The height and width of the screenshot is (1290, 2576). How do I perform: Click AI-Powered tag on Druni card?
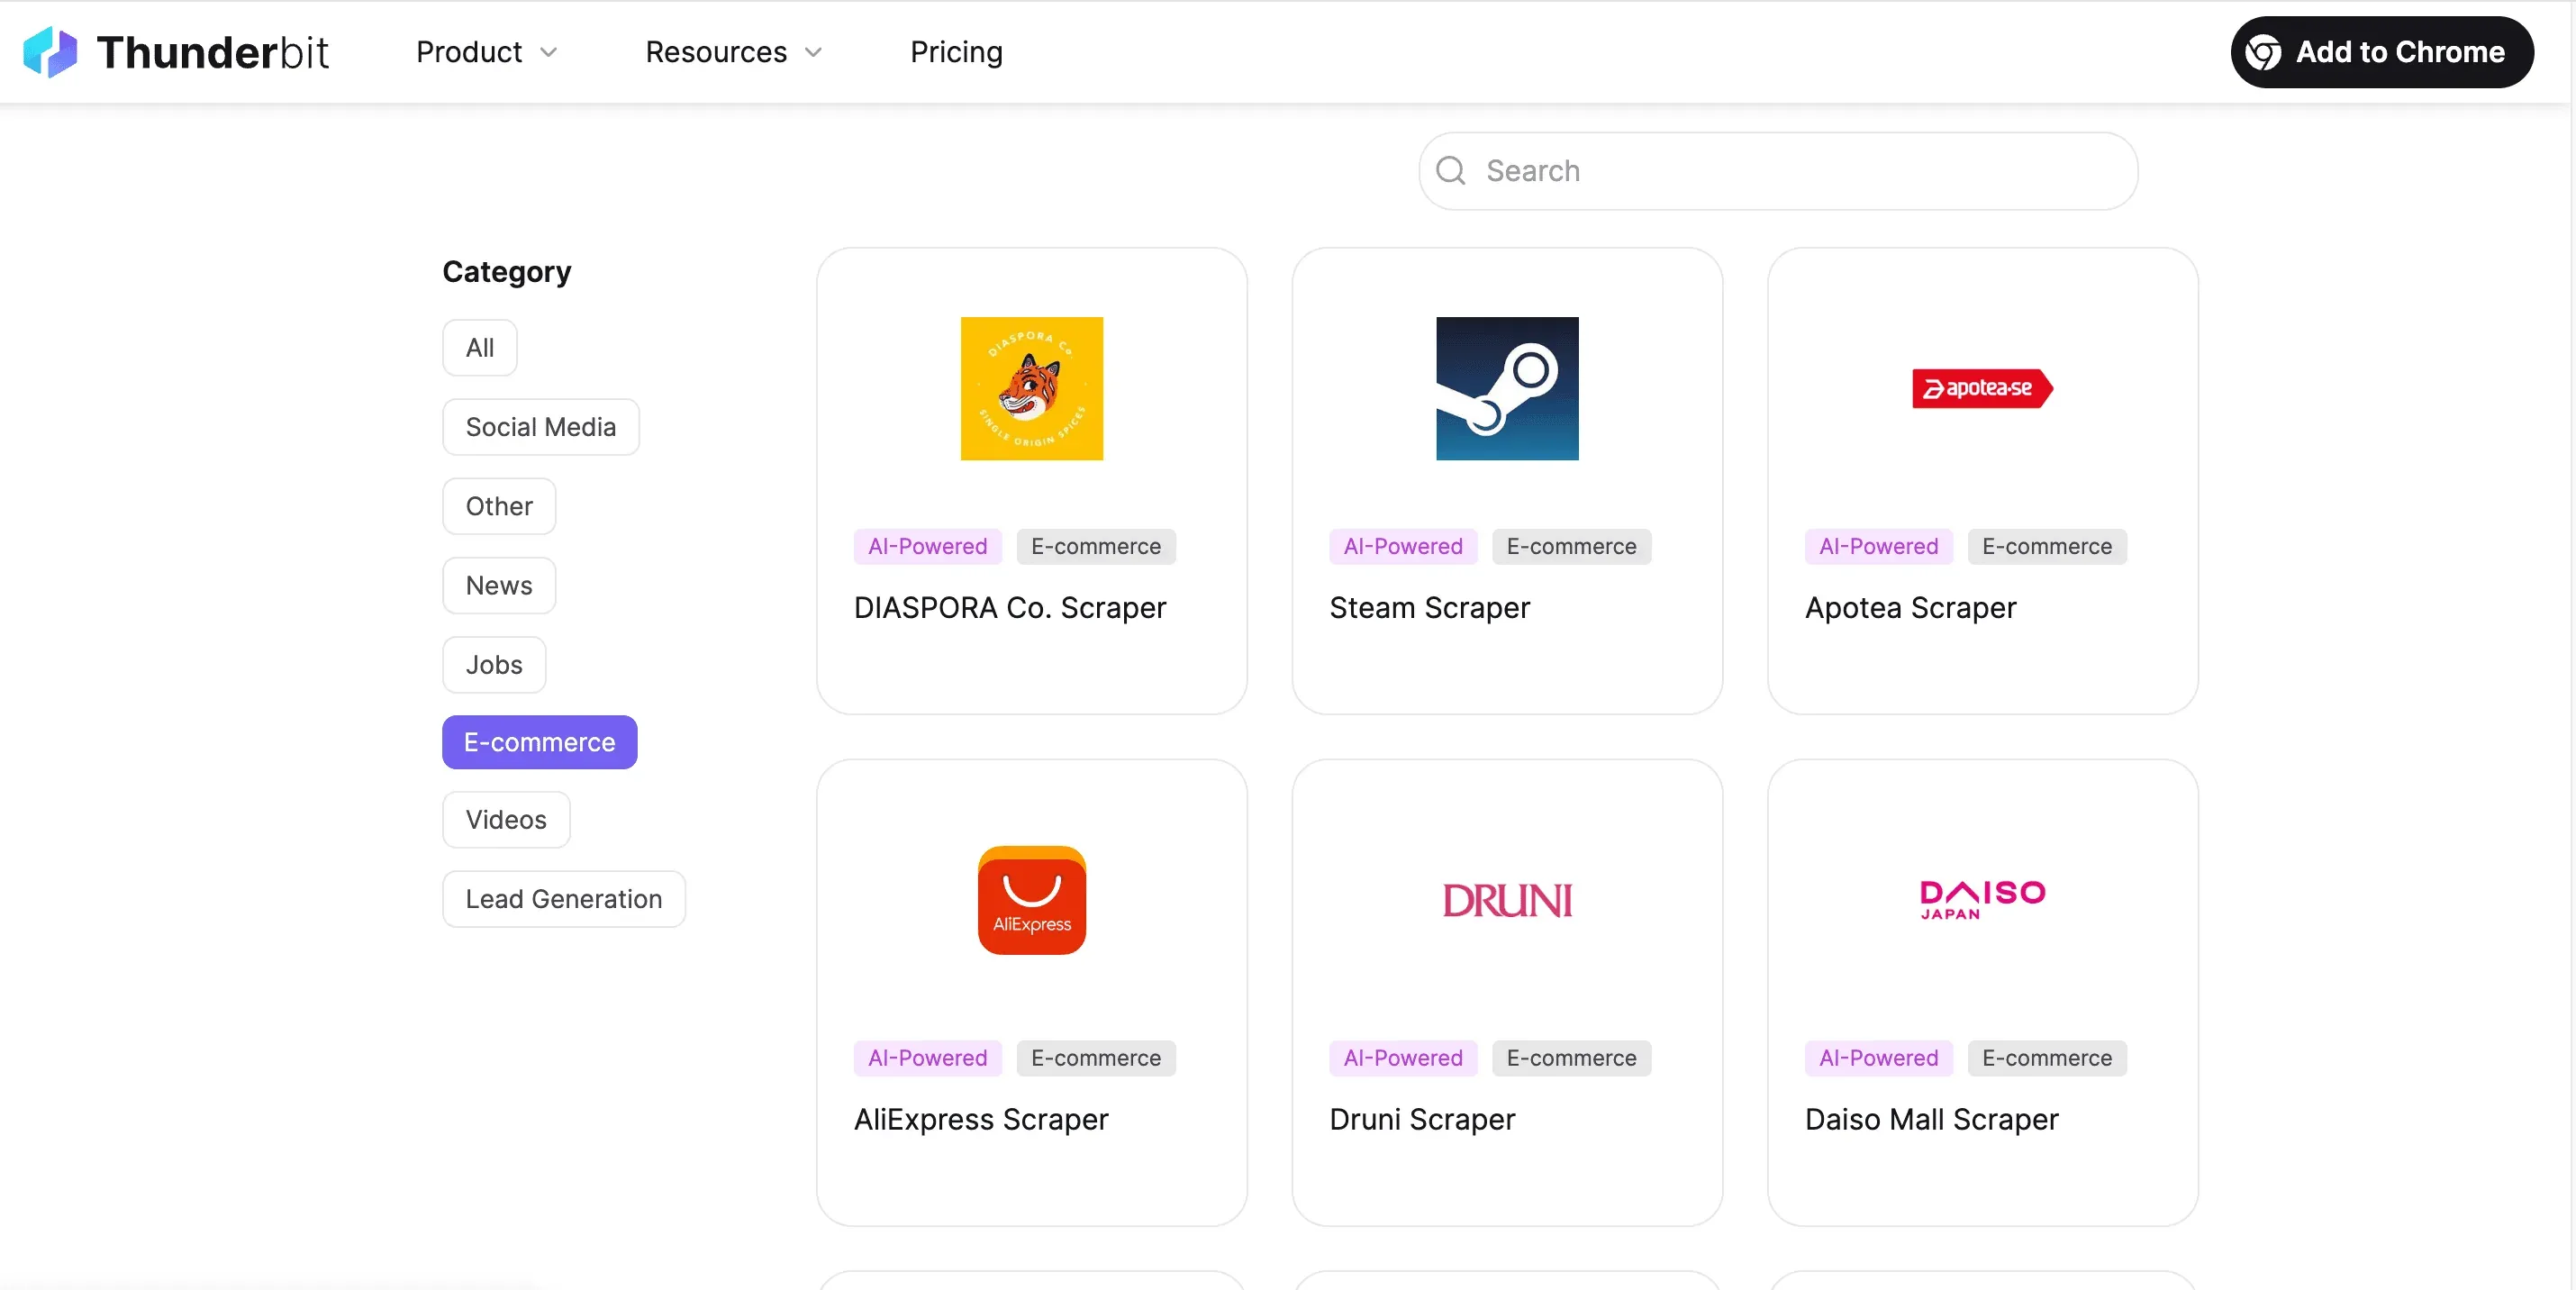1403,1058
